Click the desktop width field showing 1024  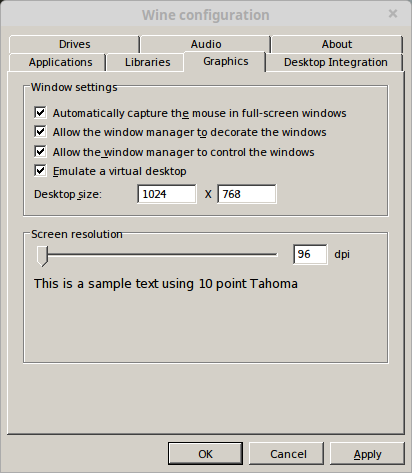coord(167,194)
